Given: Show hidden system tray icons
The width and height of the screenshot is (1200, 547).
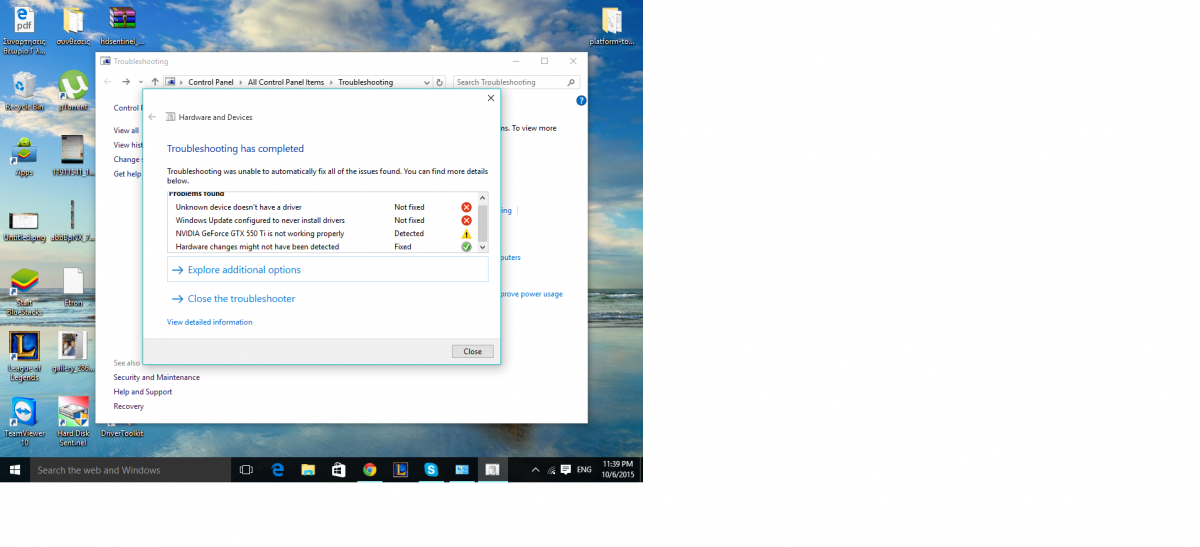Looking at the screenshot, I should pyautogui.click(x=535, y=470).
